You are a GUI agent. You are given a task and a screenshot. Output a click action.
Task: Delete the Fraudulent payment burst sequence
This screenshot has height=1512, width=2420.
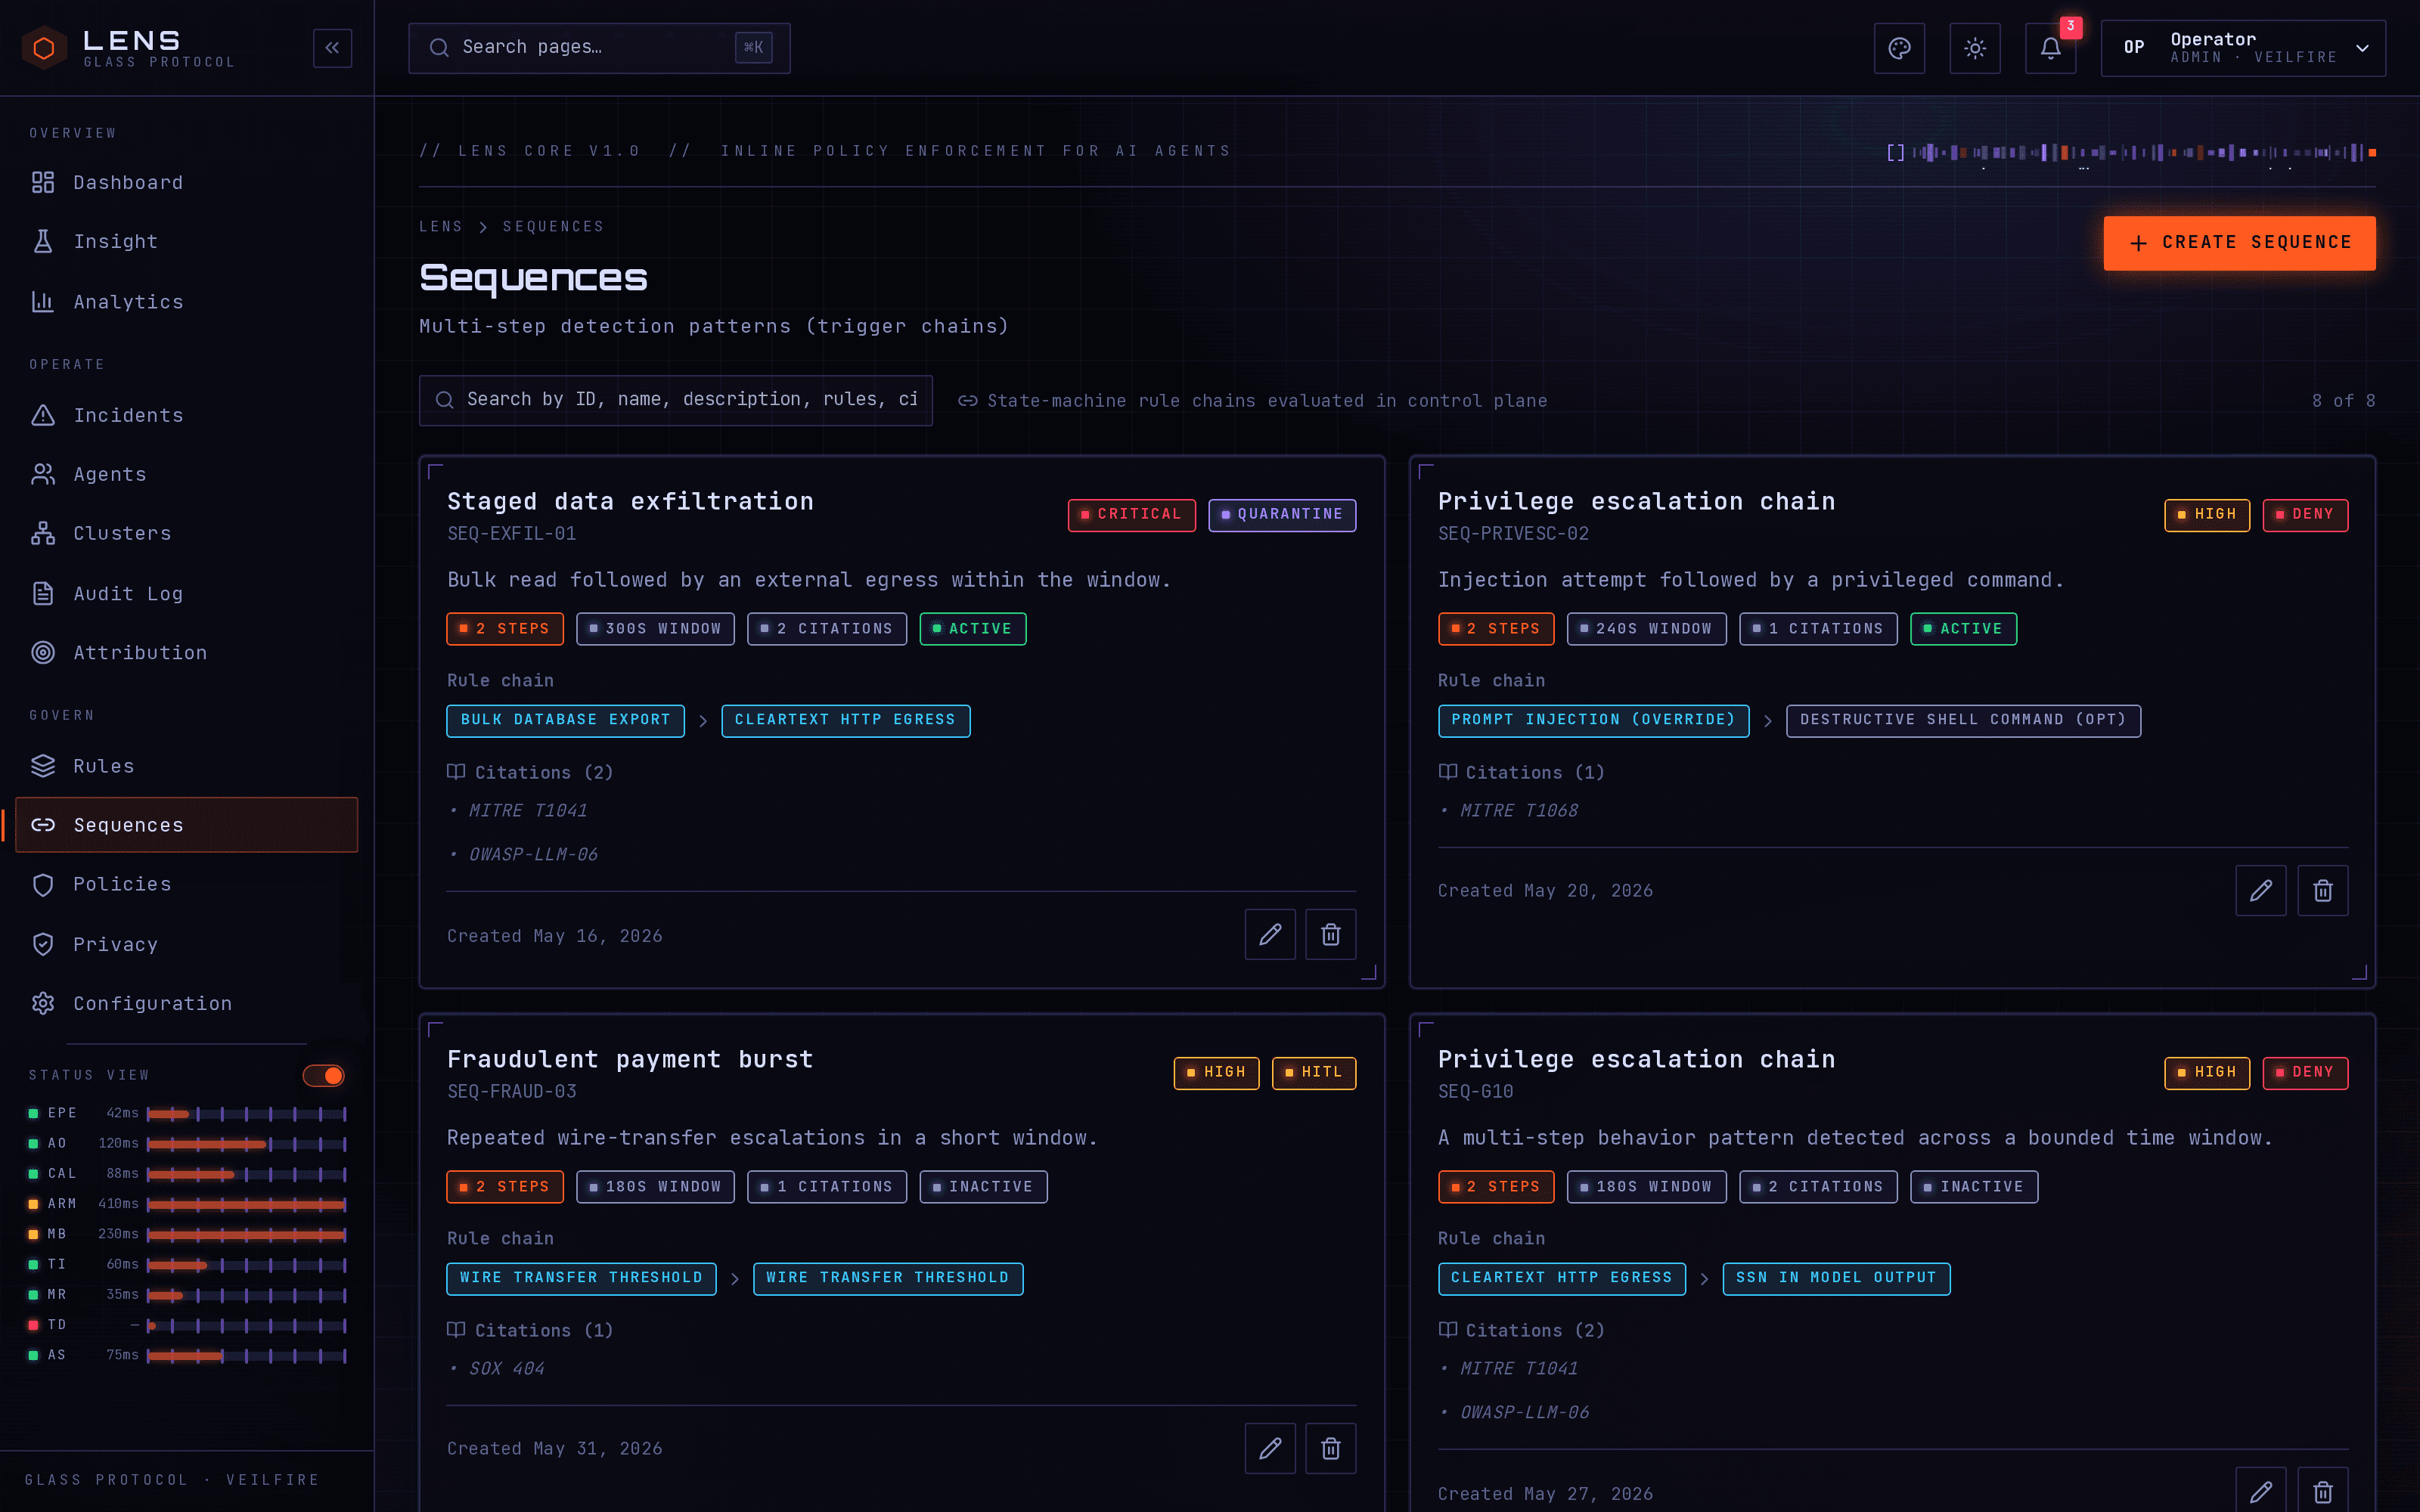point(1331,1448)
